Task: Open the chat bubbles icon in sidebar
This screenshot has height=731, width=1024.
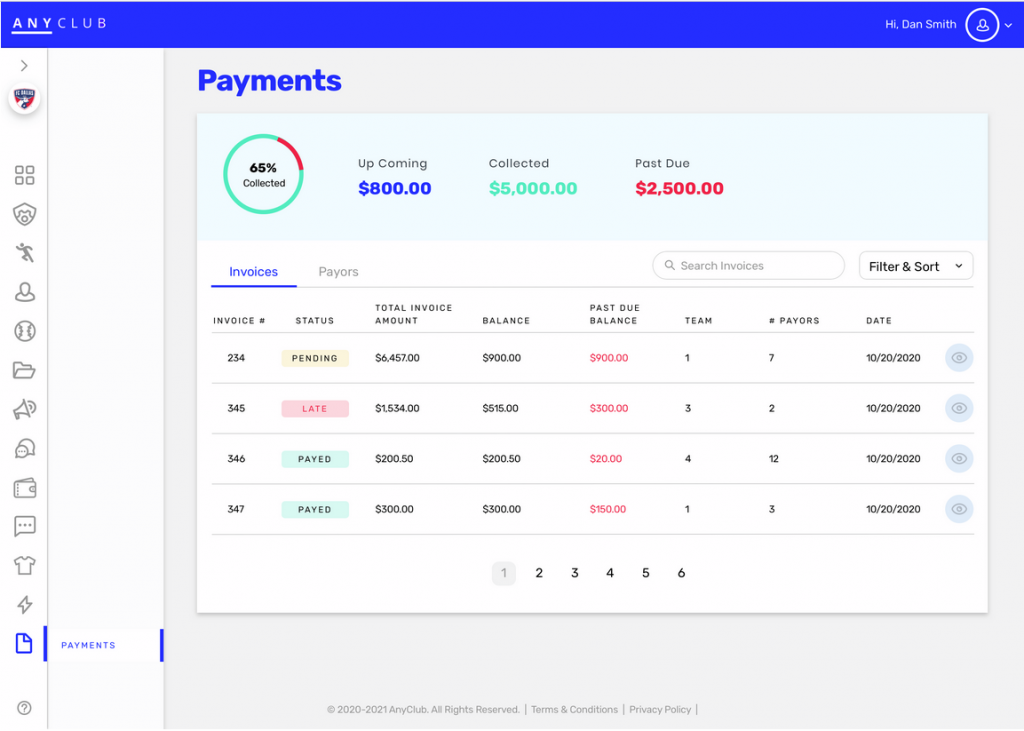Action: click(24, 448)
